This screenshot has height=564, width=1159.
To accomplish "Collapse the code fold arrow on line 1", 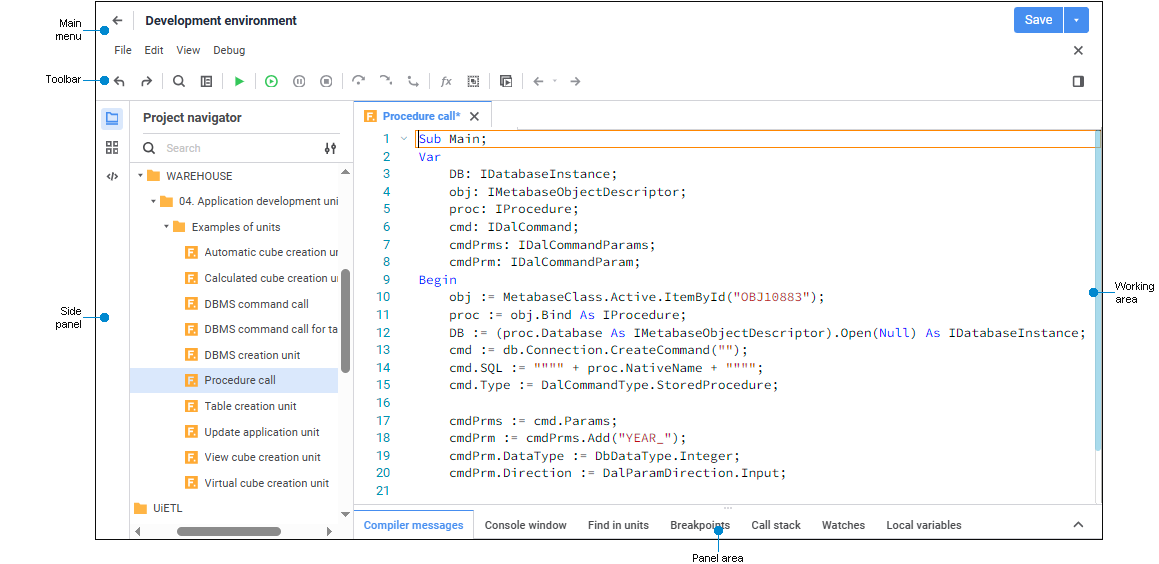I will pyautogui.click(x=404, y=139).
